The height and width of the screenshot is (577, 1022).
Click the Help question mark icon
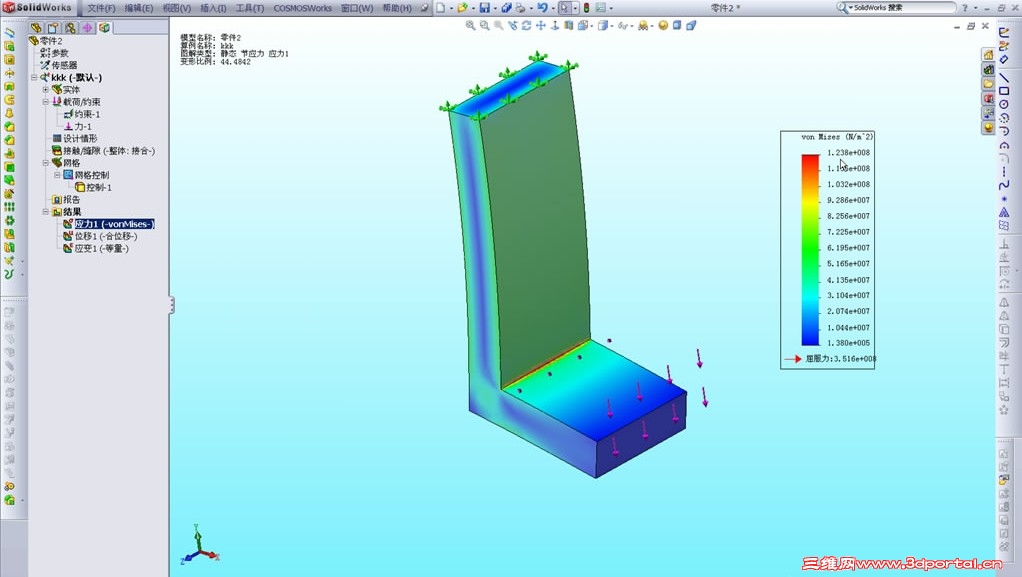coord(965,8)
